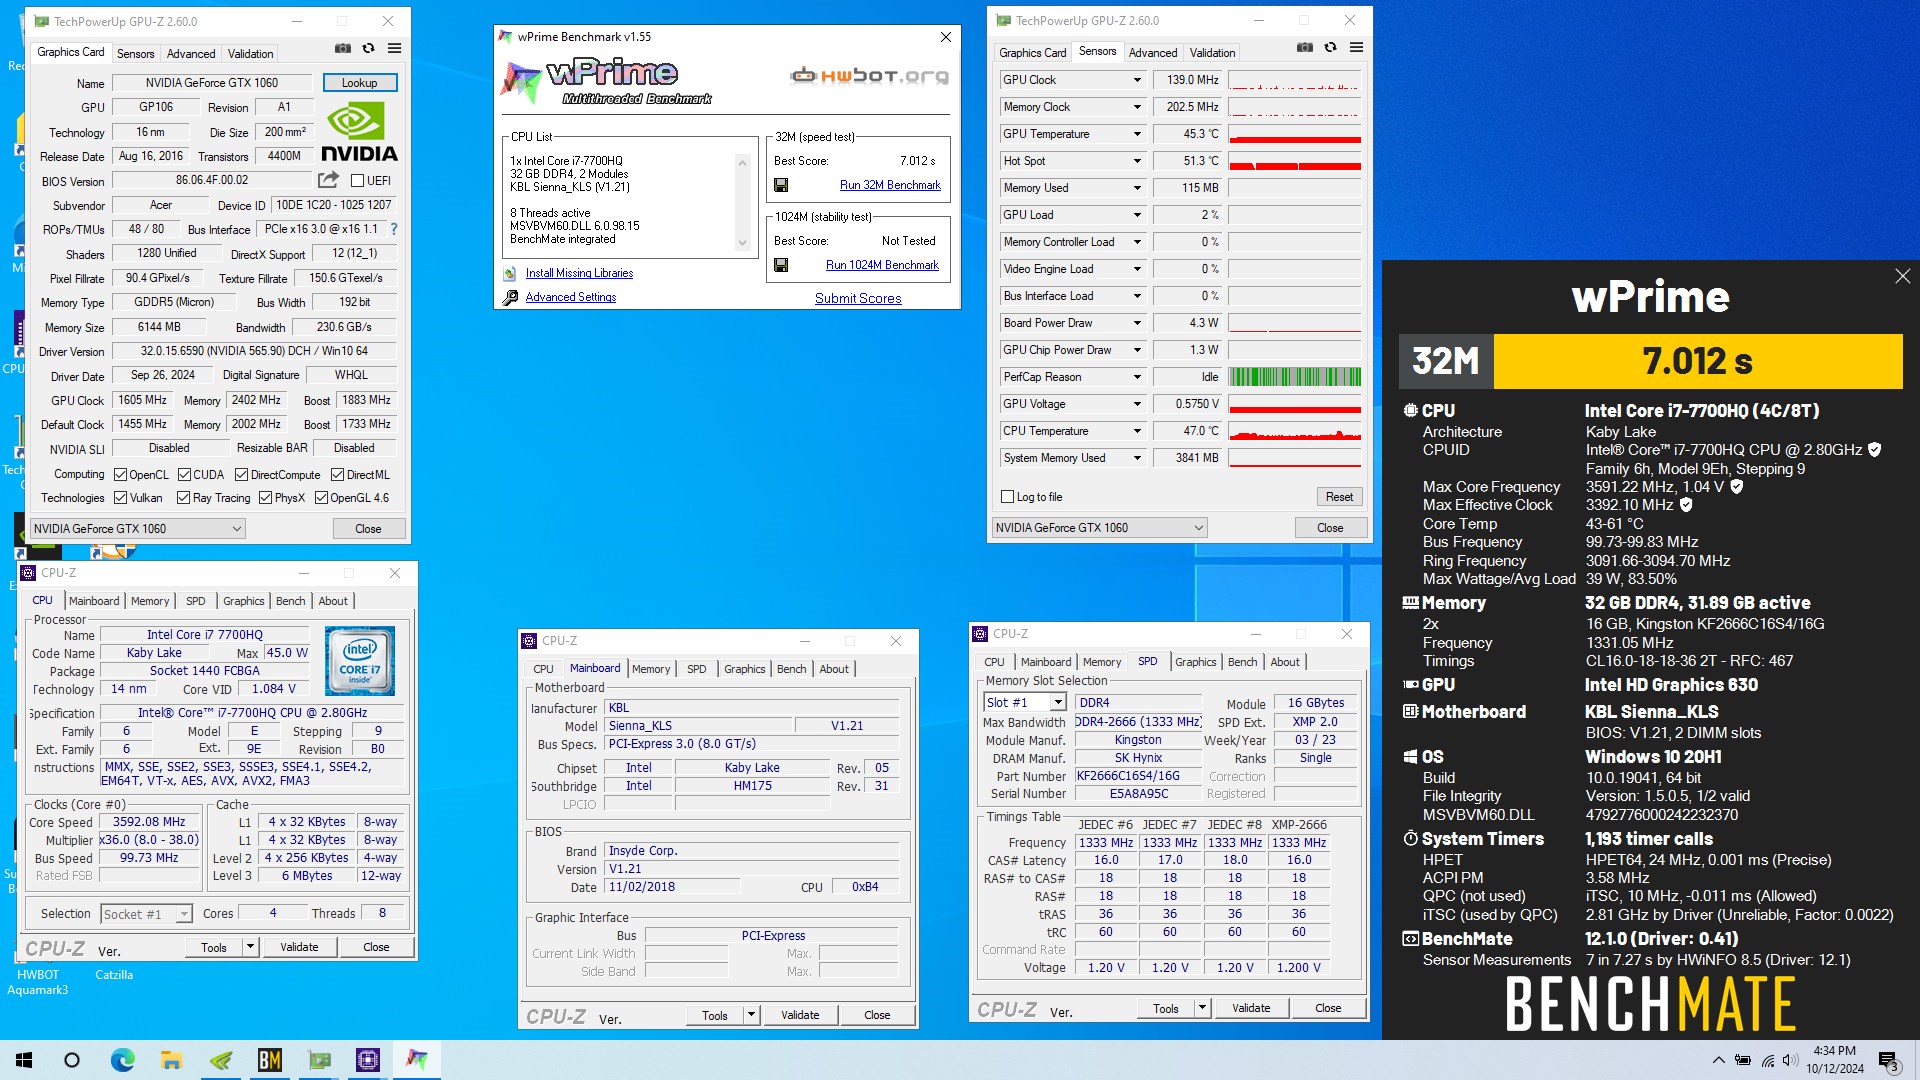
Task: Click save icon next to 1024M Best Score
Action: tap(781, 265)
